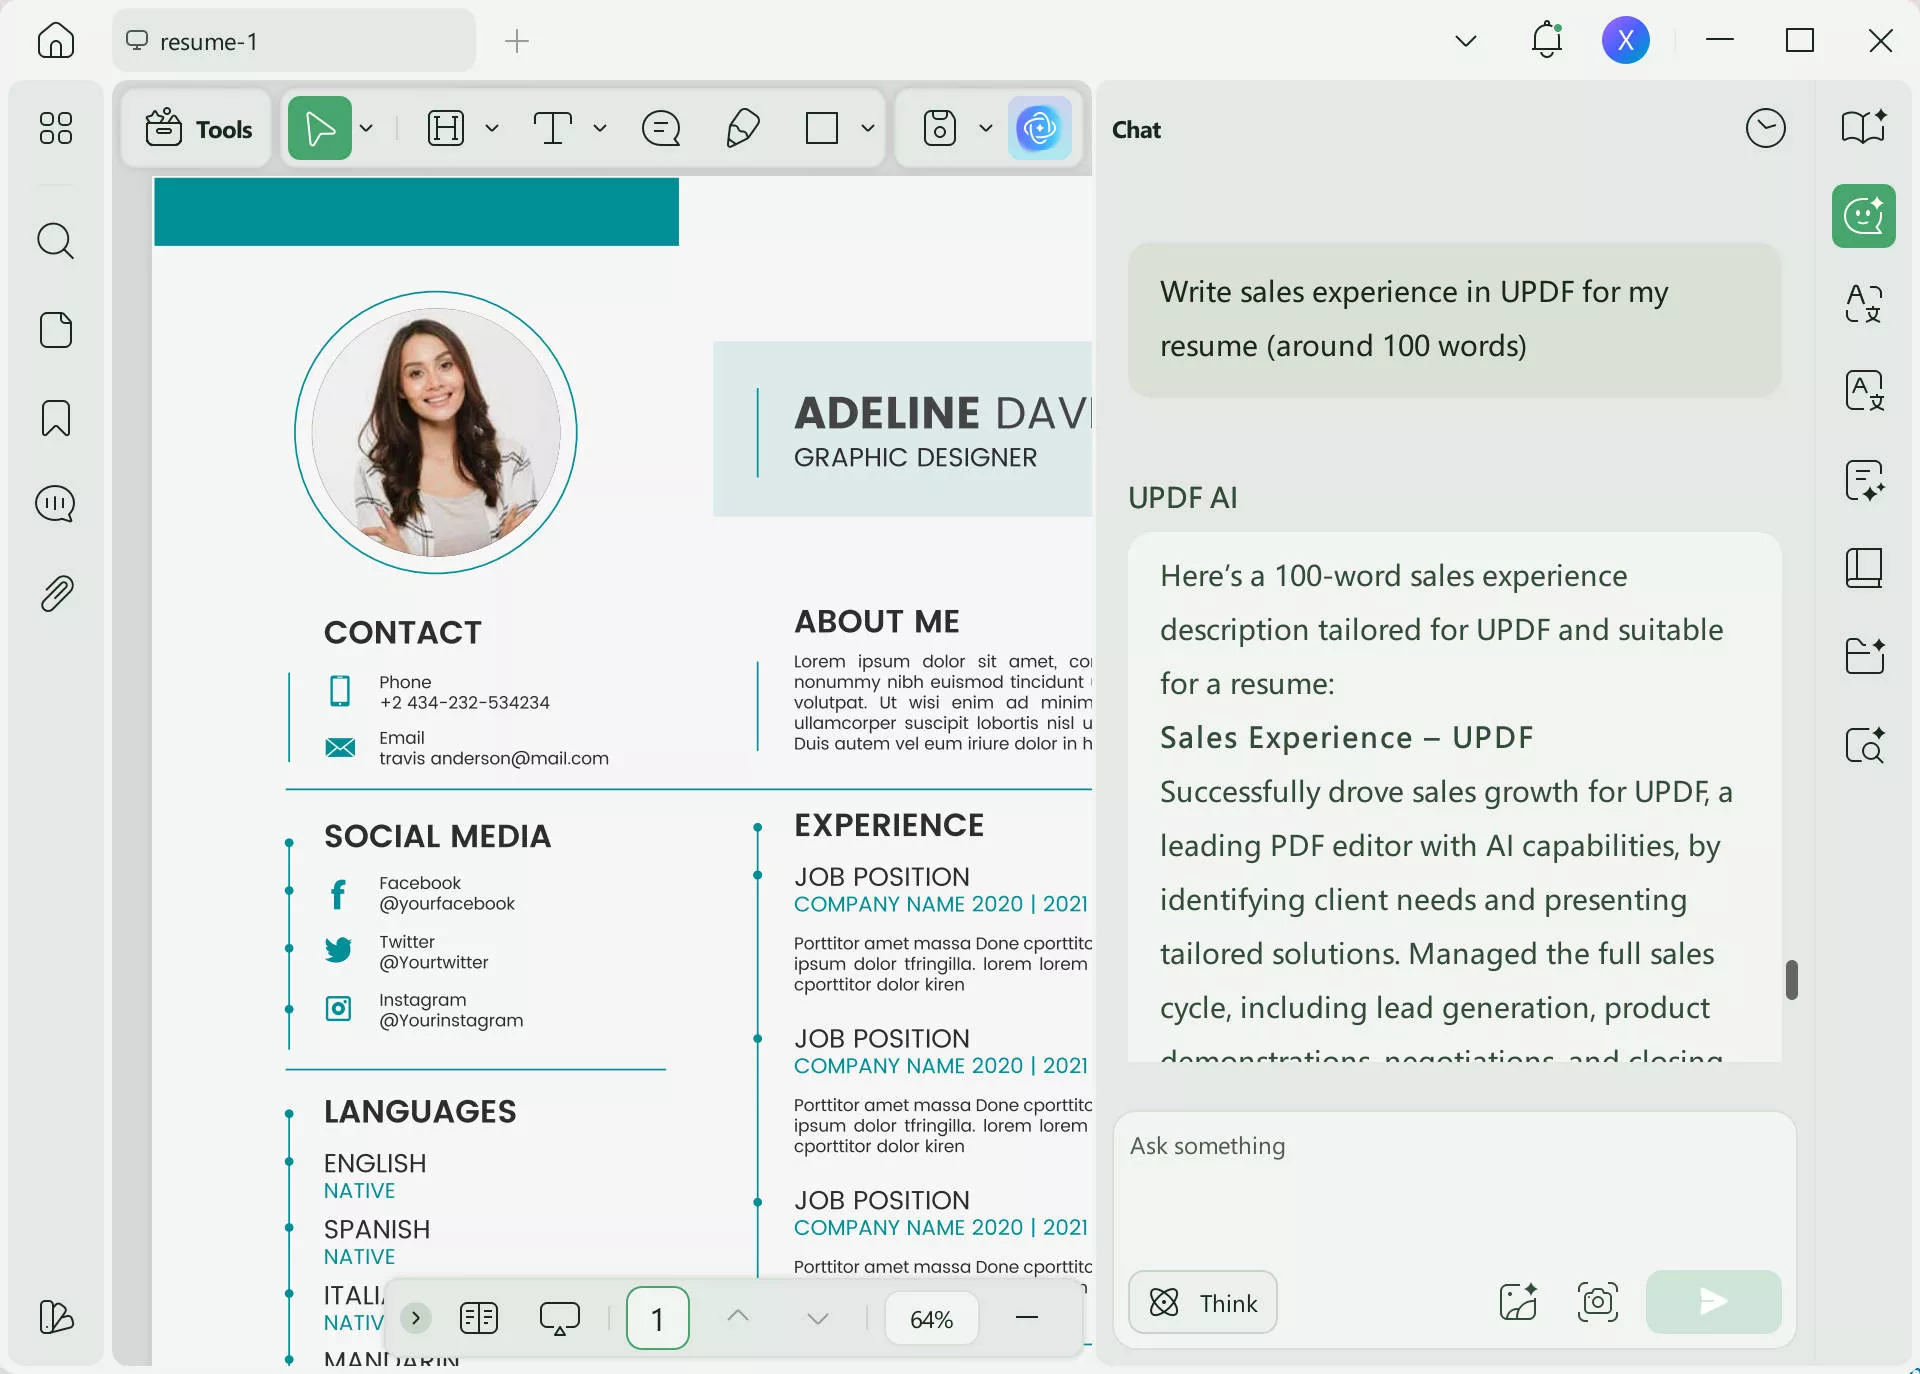Toggle Think mode in the chat input

coord(1201,1303)
